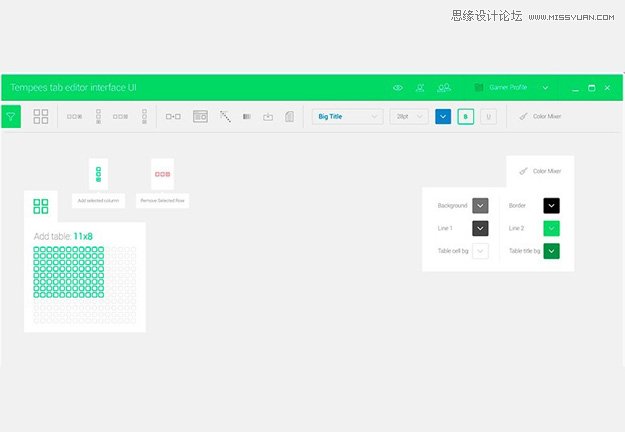Click the green add column icon tile
This screenshot has height=432, width=625.
[x=98, y=174]
